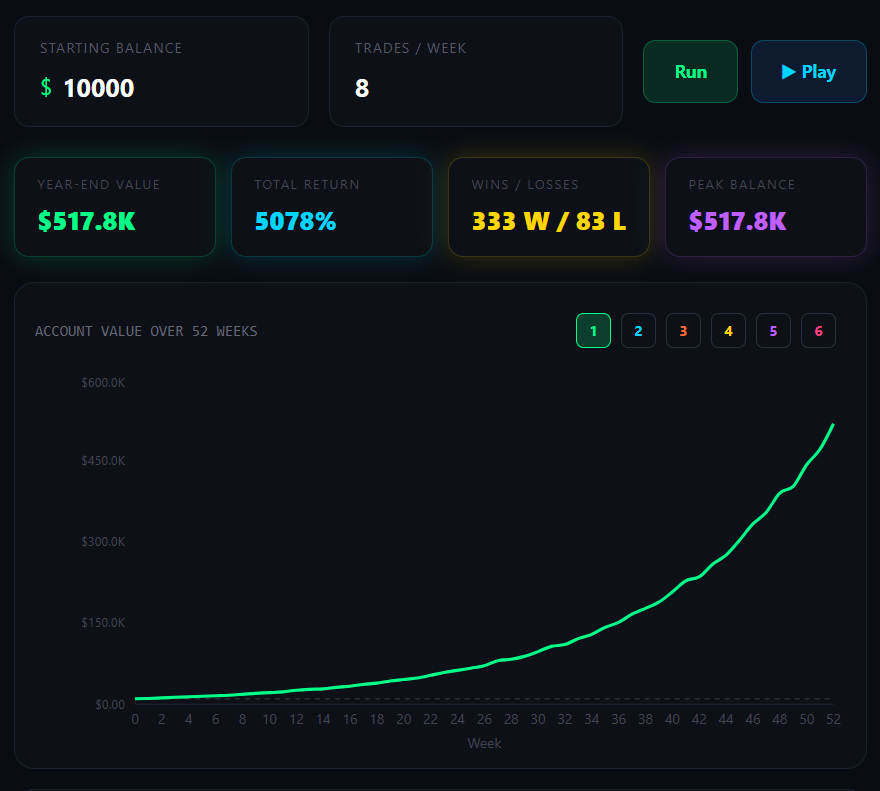Select simulation 1 chart toggle
Viewport: 880px width, 791px height.
click(x=593, y=331)
